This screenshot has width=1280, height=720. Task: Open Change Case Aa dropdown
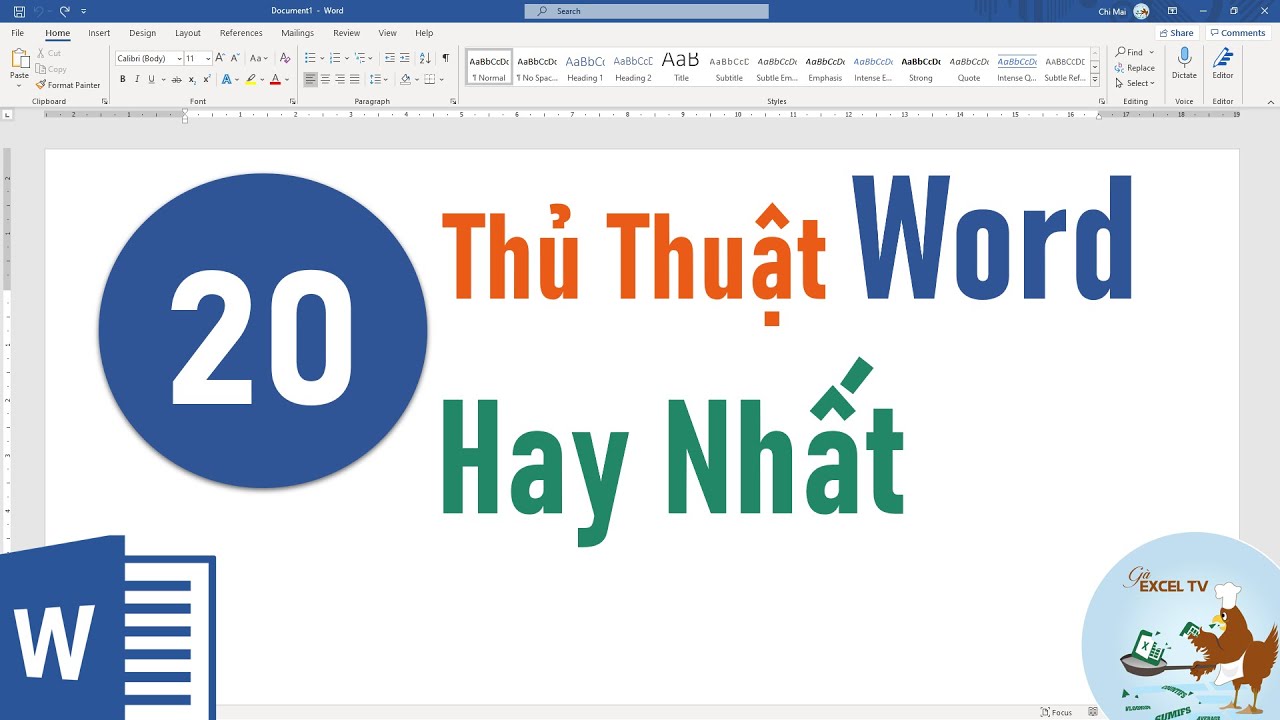tap(258, 58)
